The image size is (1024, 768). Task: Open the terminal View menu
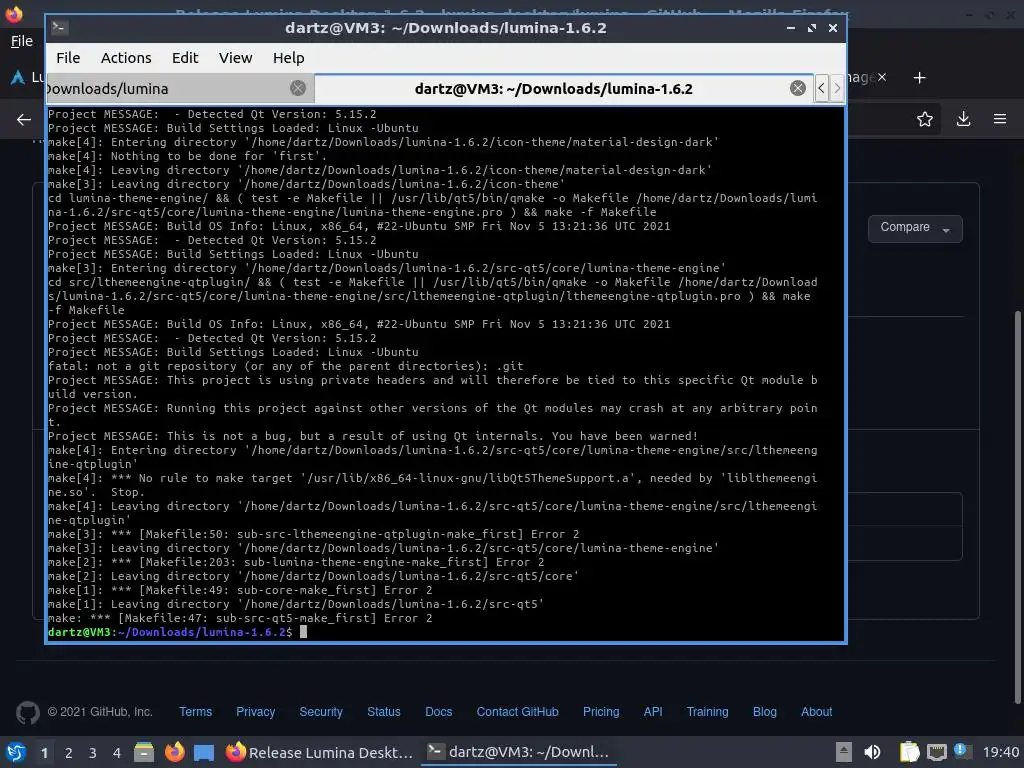(235, 58)
